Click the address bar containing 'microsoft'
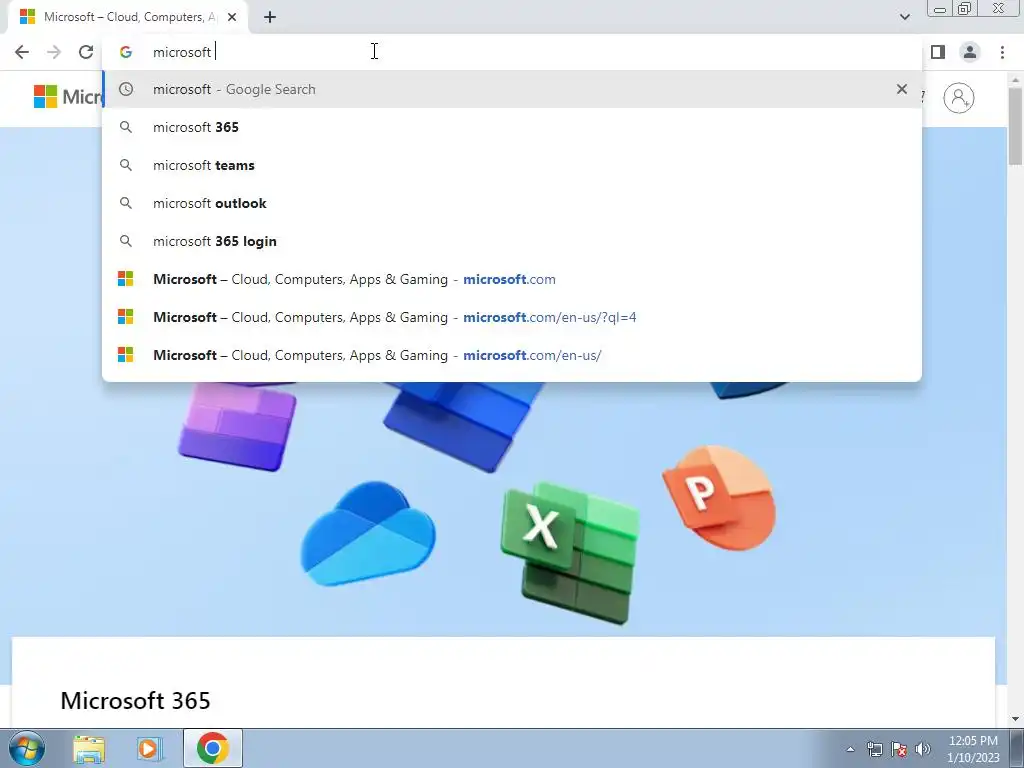Screen dimensions: 1024x768 [x=512, y=52]
